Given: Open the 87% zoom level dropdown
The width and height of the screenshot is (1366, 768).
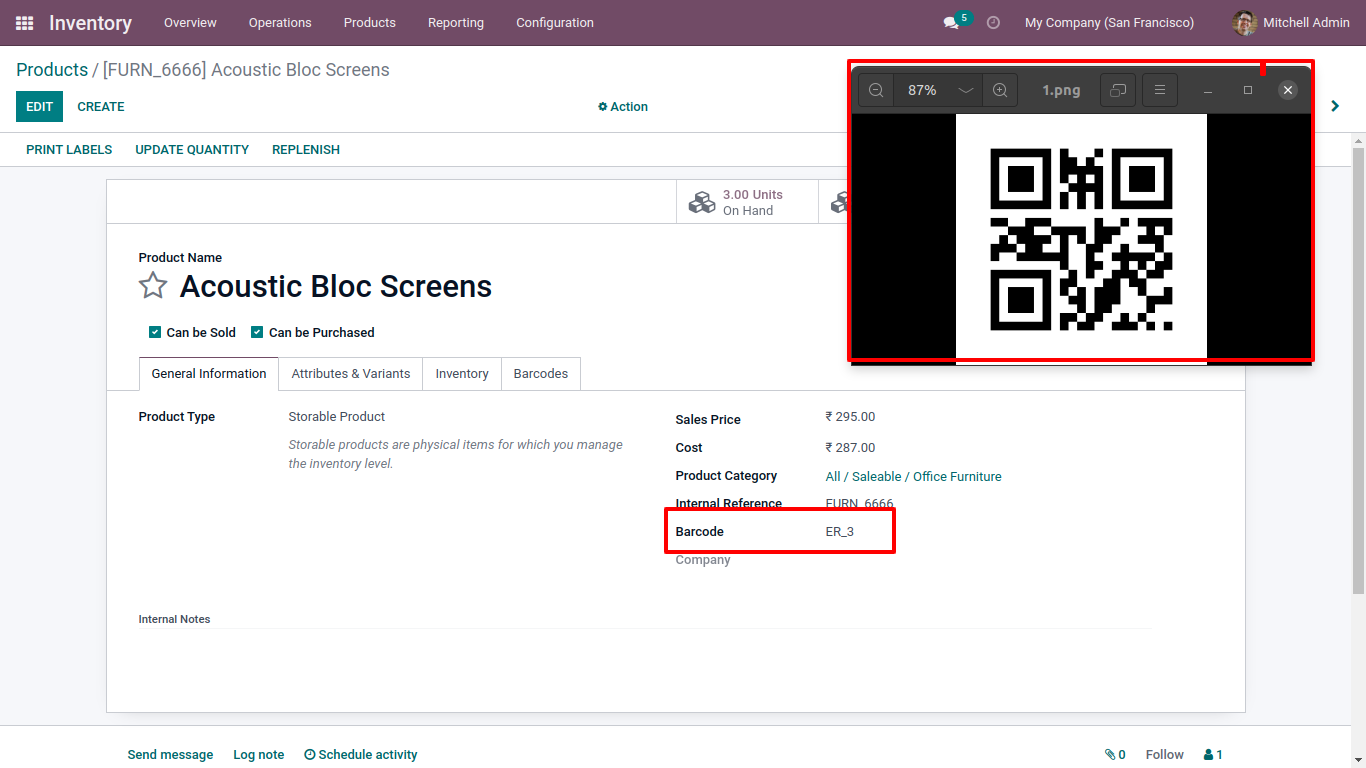Looking at the screenshot, I should click(x=938, y=90).
